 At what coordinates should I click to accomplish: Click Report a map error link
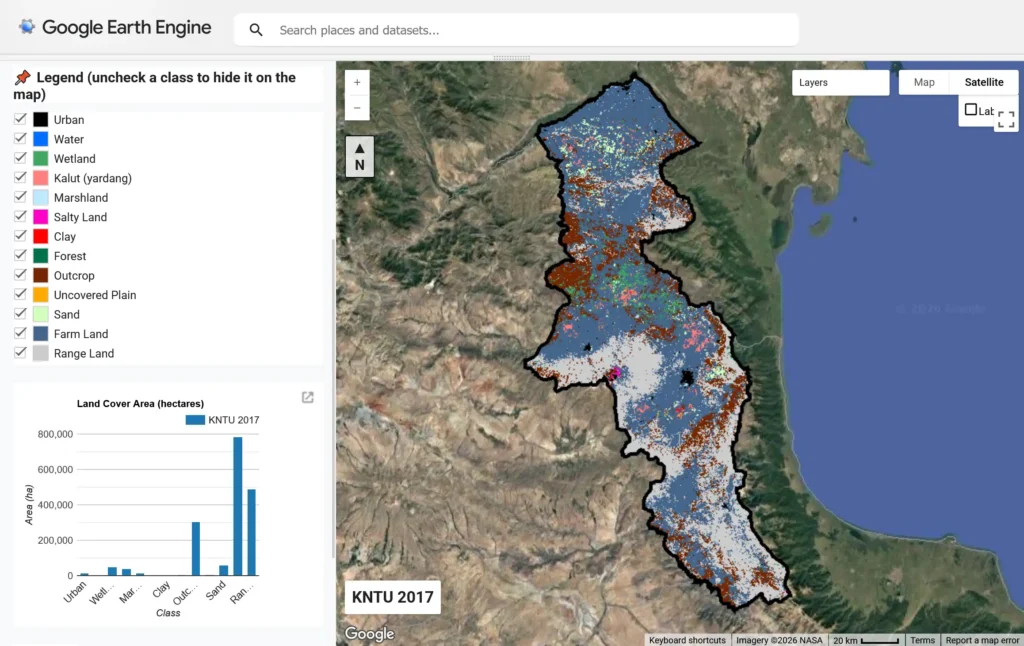coord(982,640)
